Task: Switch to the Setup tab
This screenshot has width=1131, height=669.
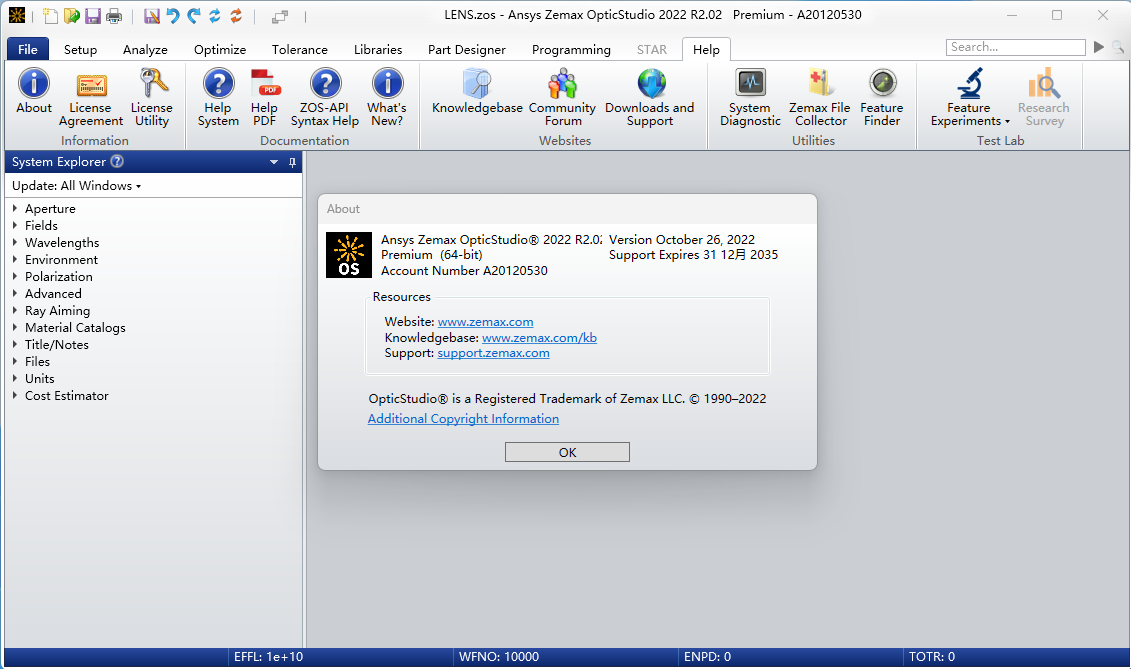Action: (x=80, y=49)
